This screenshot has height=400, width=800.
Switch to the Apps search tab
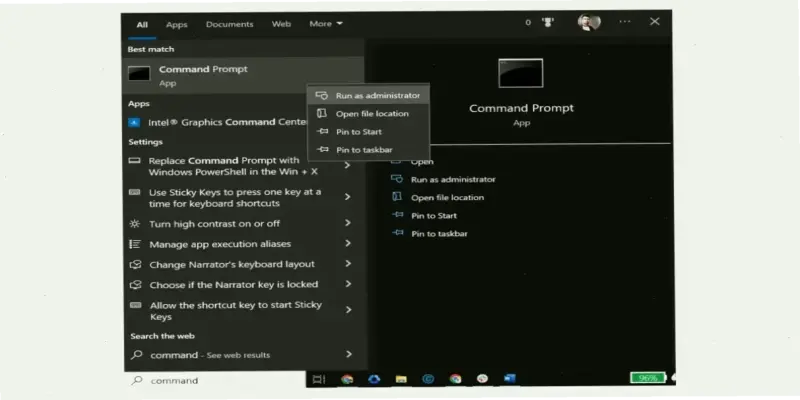tap(177, 23)
